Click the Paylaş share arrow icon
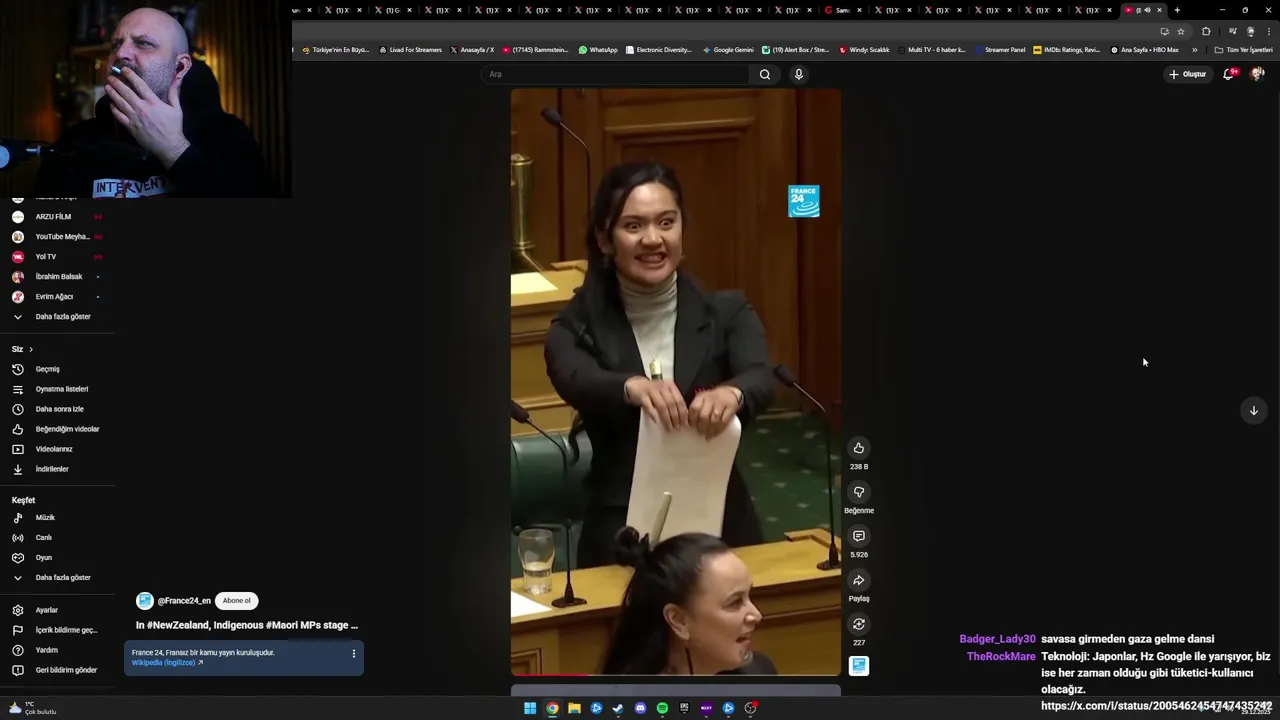The image size is (1280, 720). 858,580
